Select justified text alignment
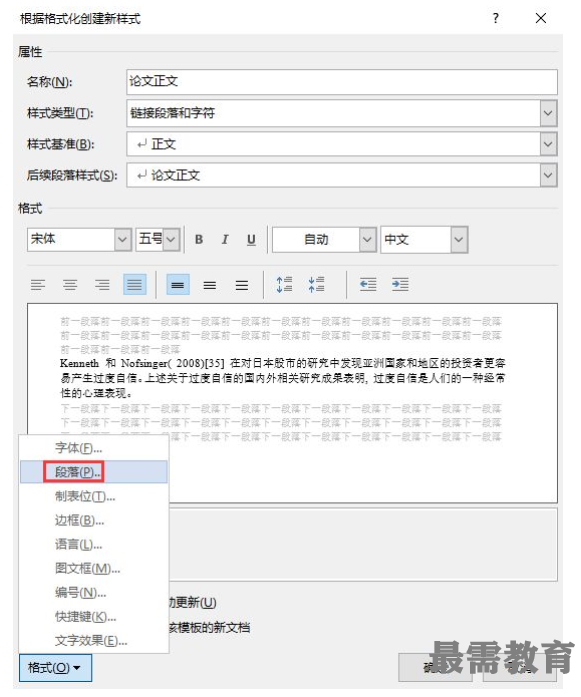Image resolution: width=581 pixels, height=697 pixels. click(135, 284)
